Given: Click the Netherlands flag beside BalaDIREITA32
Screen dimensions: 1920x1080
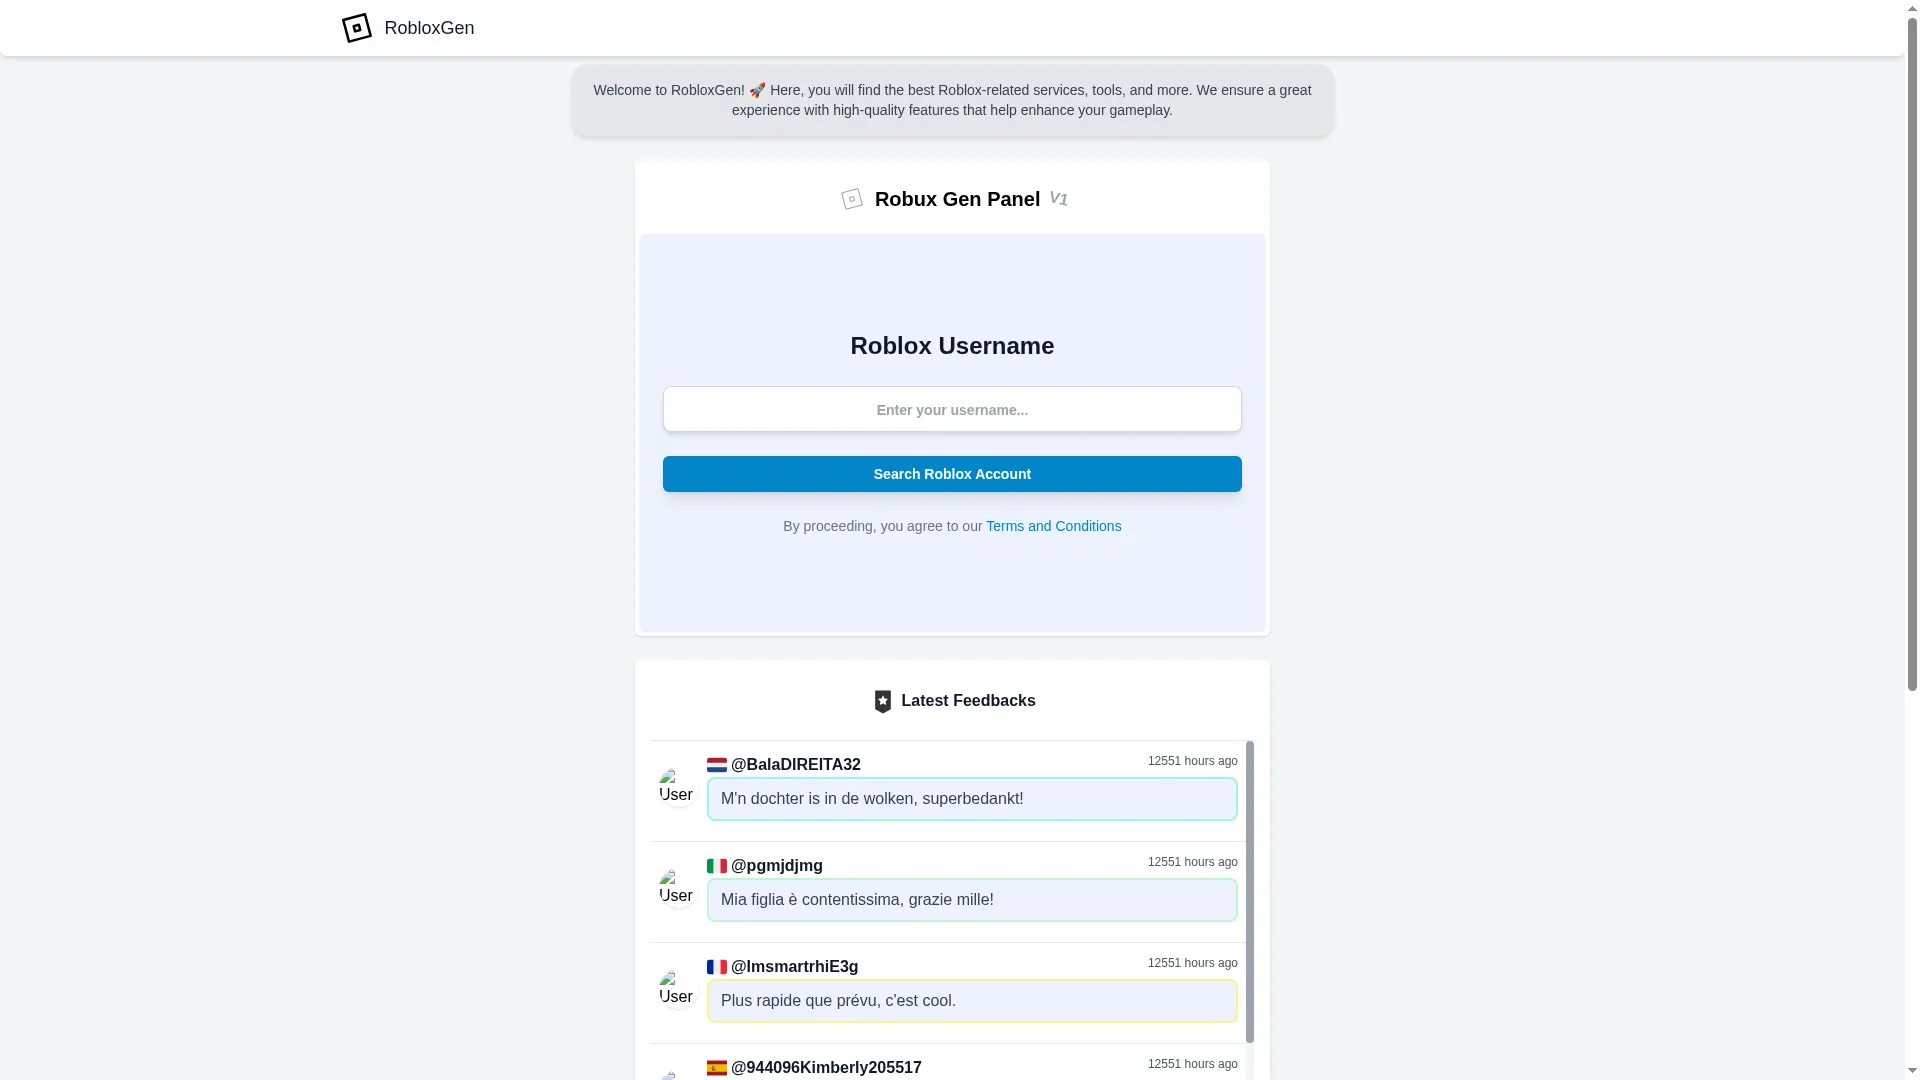Looking at the screenshot, I should click(x=717, y=765).
